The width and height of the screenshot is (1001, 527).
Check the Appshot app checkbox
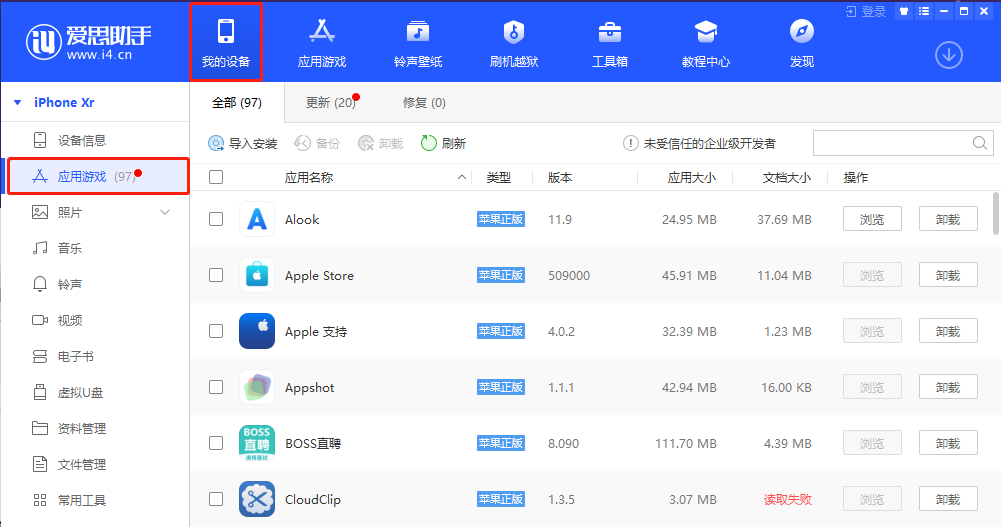(216, 387)
